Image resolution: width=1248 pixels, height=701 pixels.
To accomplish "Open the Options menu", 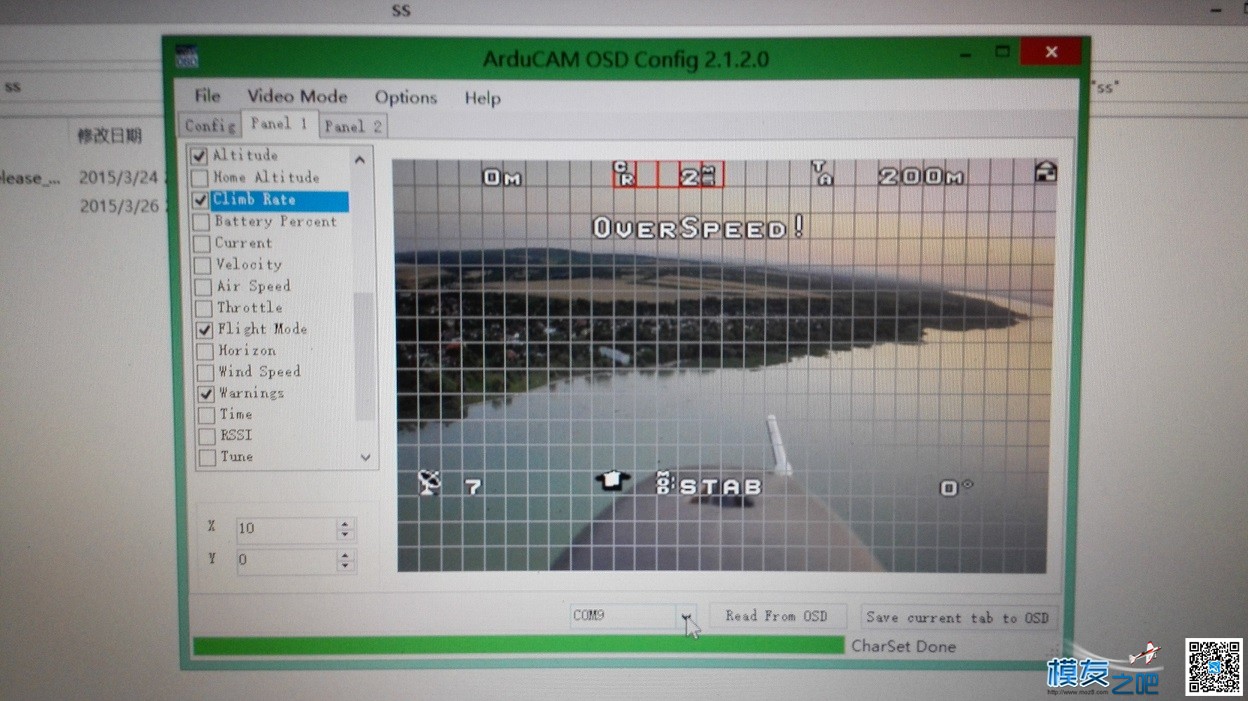I will click(405, 98).
